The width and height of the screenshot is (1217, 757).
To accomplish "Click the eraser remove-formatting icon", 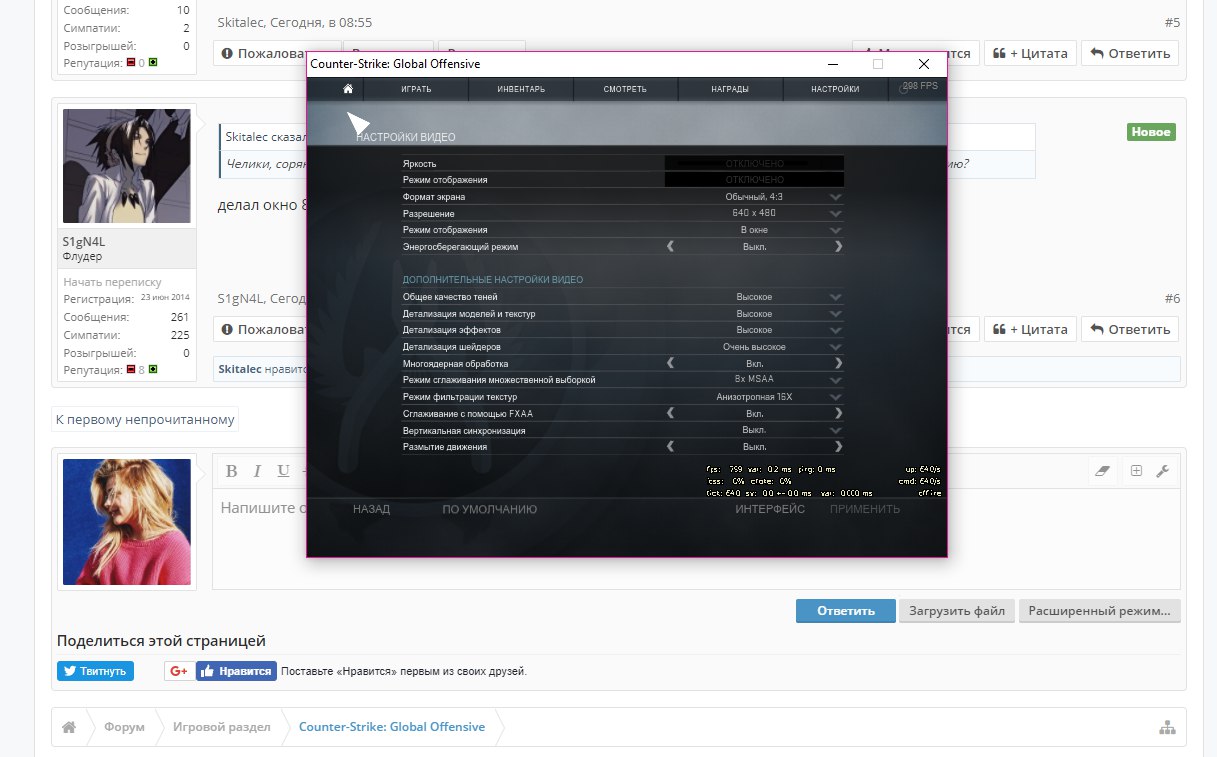I will pyautogui.click(x=1103, y=471).
